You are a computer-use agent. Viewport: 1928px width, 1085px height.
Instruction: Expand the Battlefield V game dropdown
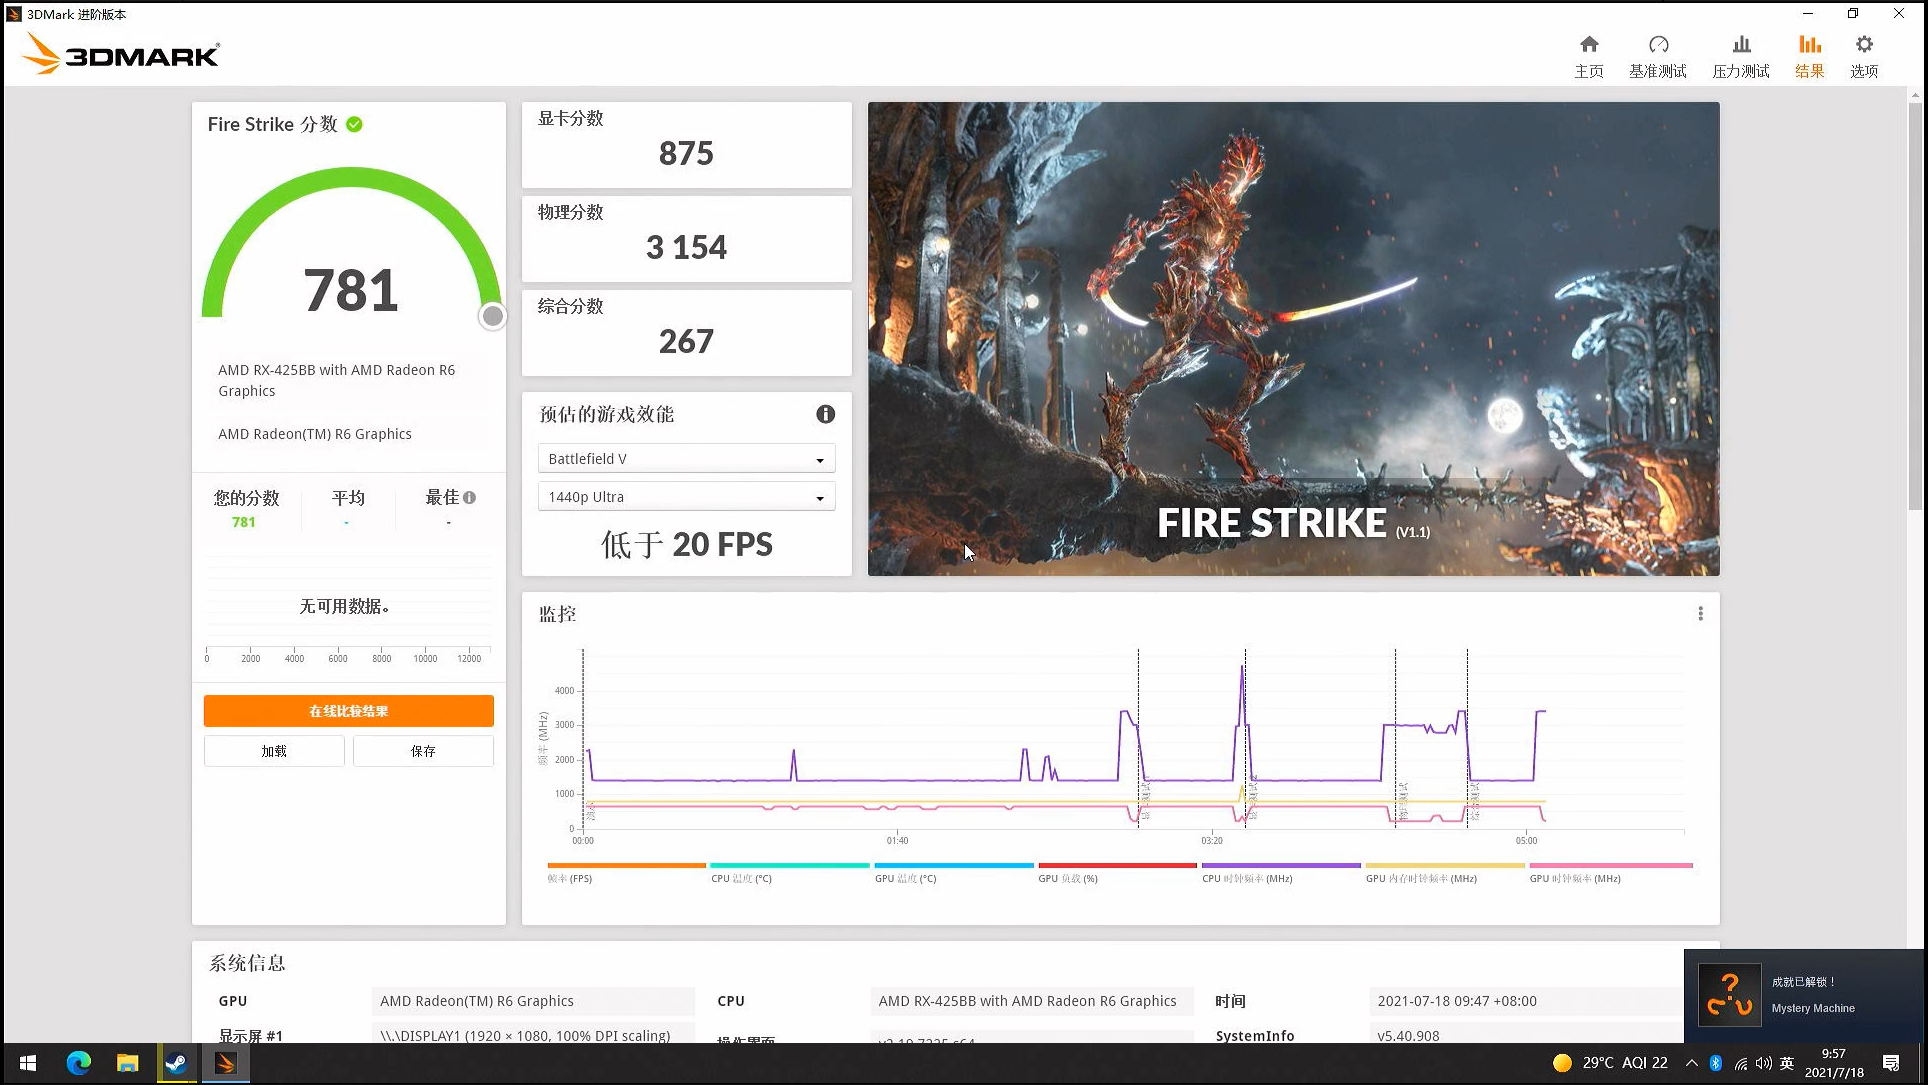[x=686, y=459]
